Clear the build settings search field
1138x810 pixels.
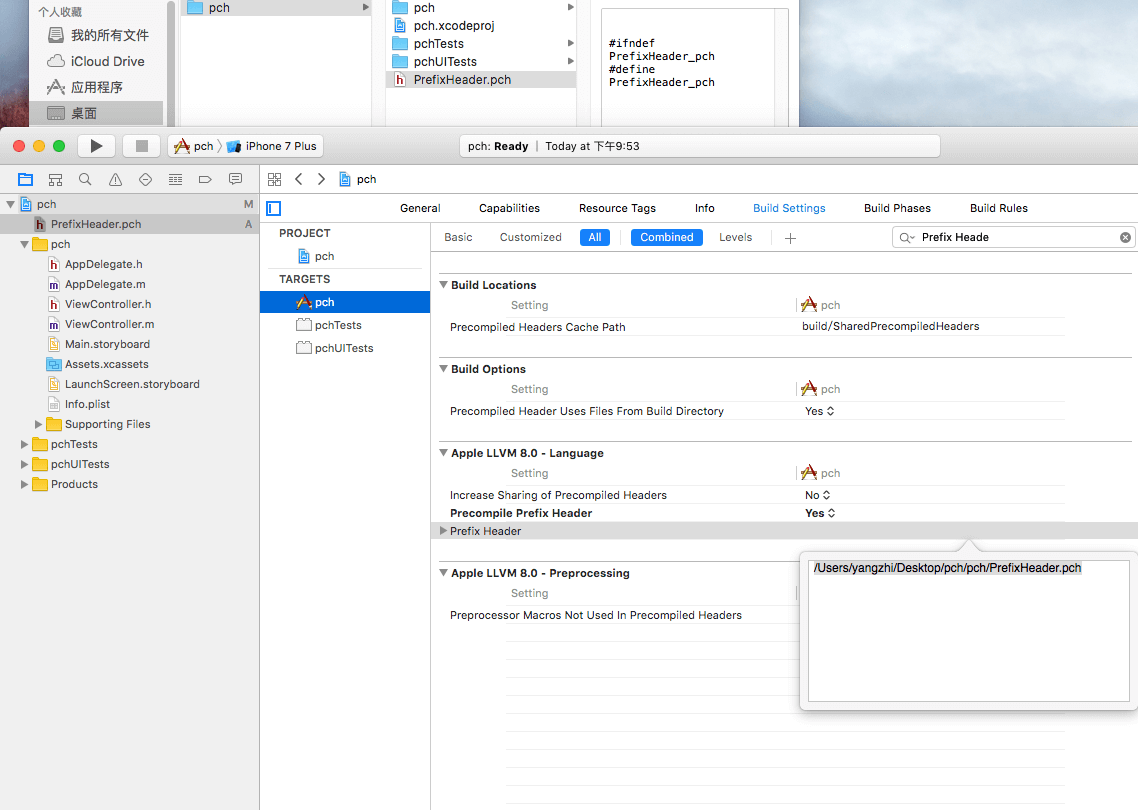coord(1125,237)
